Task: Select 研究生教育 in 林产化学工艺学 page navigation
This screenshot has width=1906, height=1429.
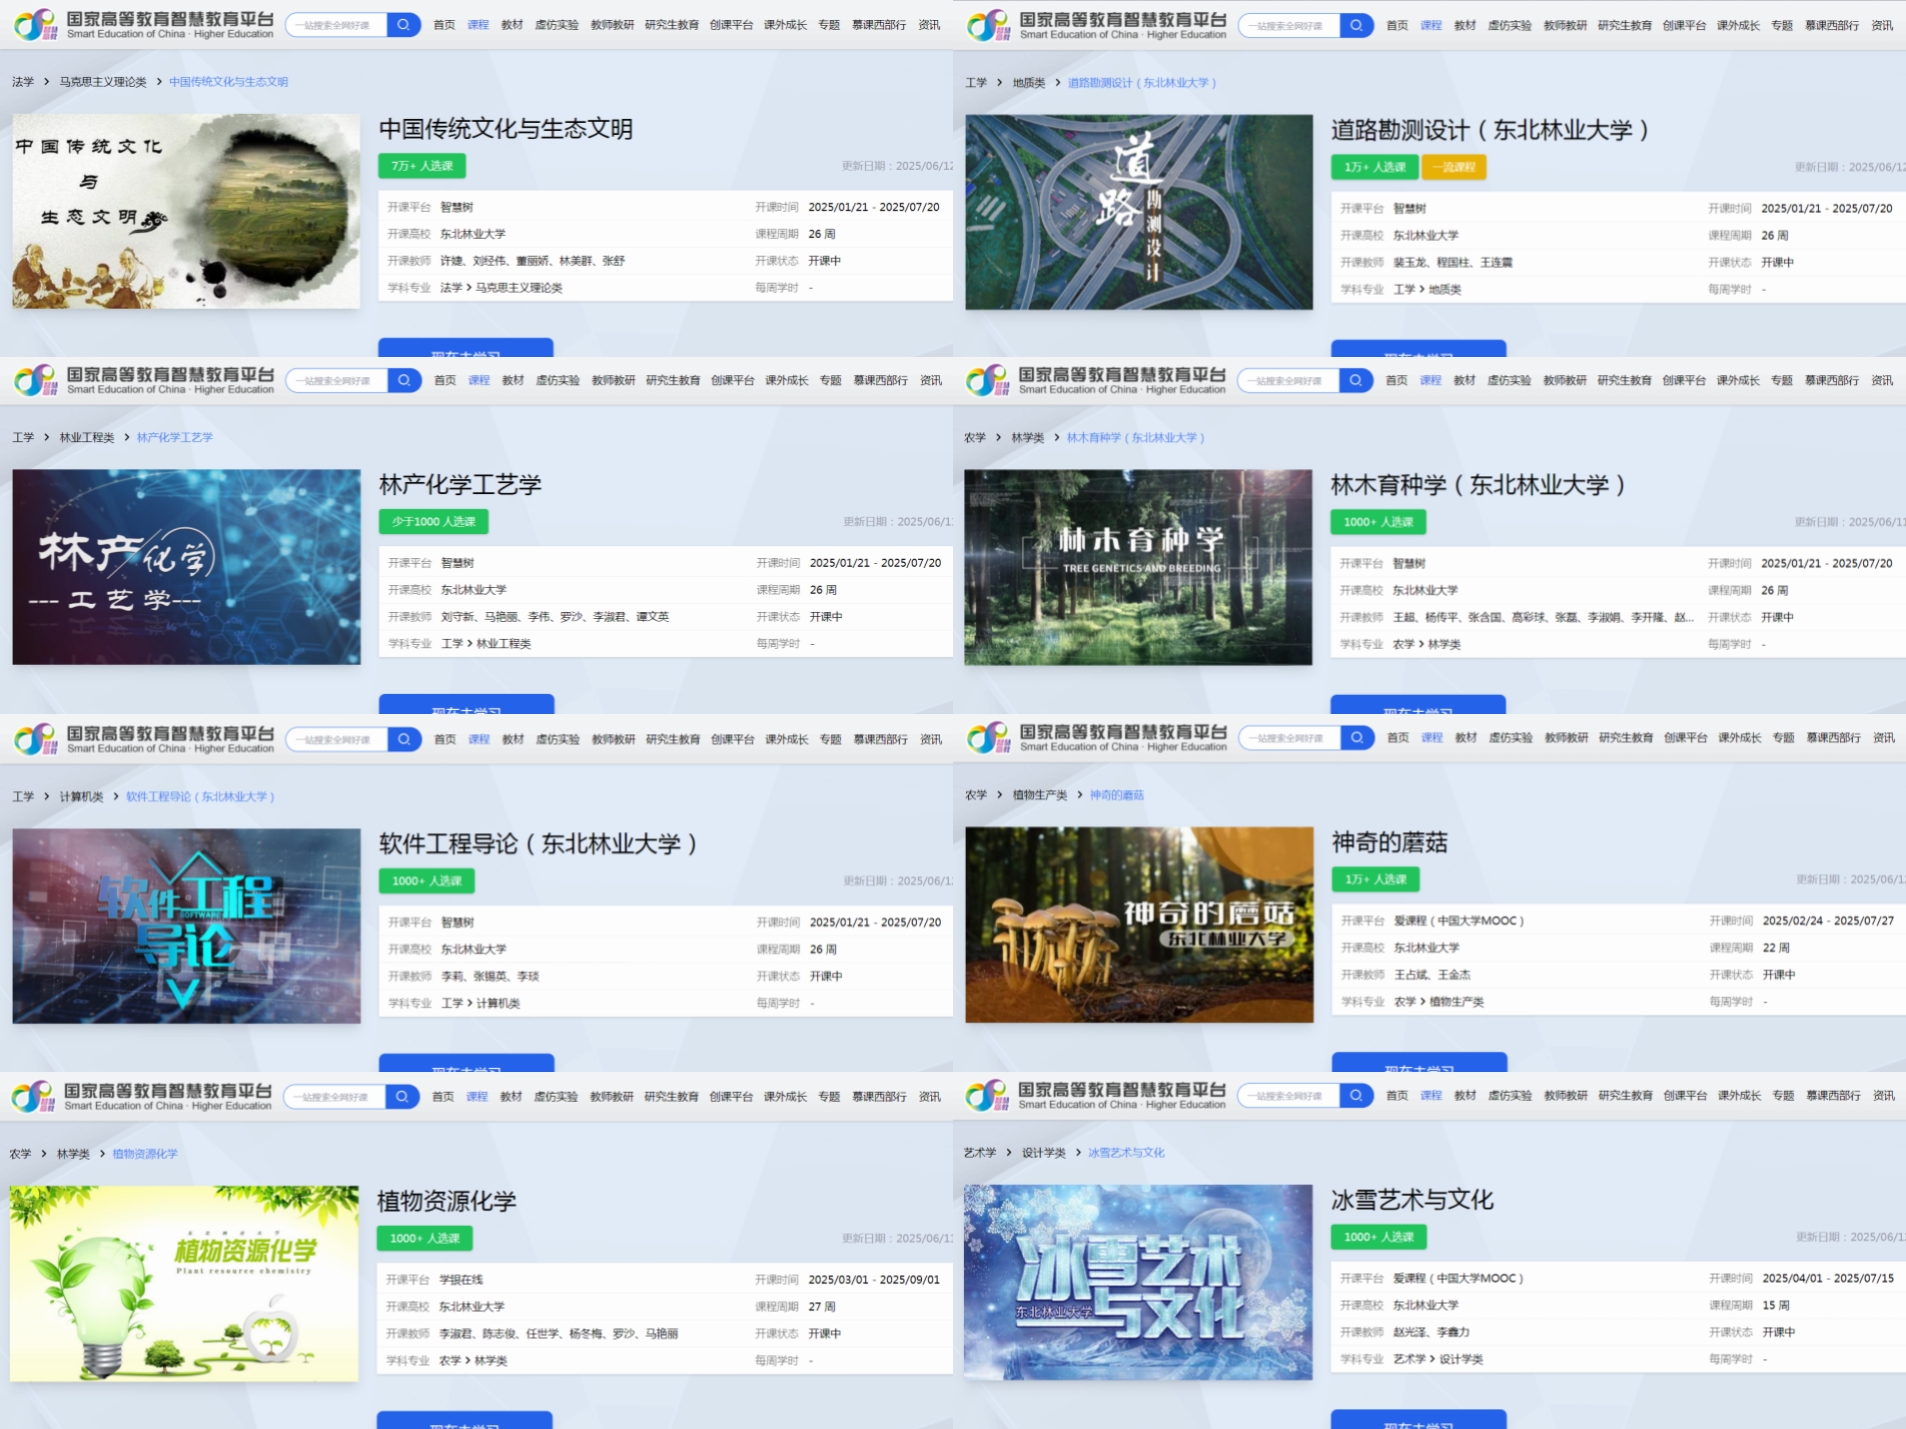Action: [x=673, y=380]
